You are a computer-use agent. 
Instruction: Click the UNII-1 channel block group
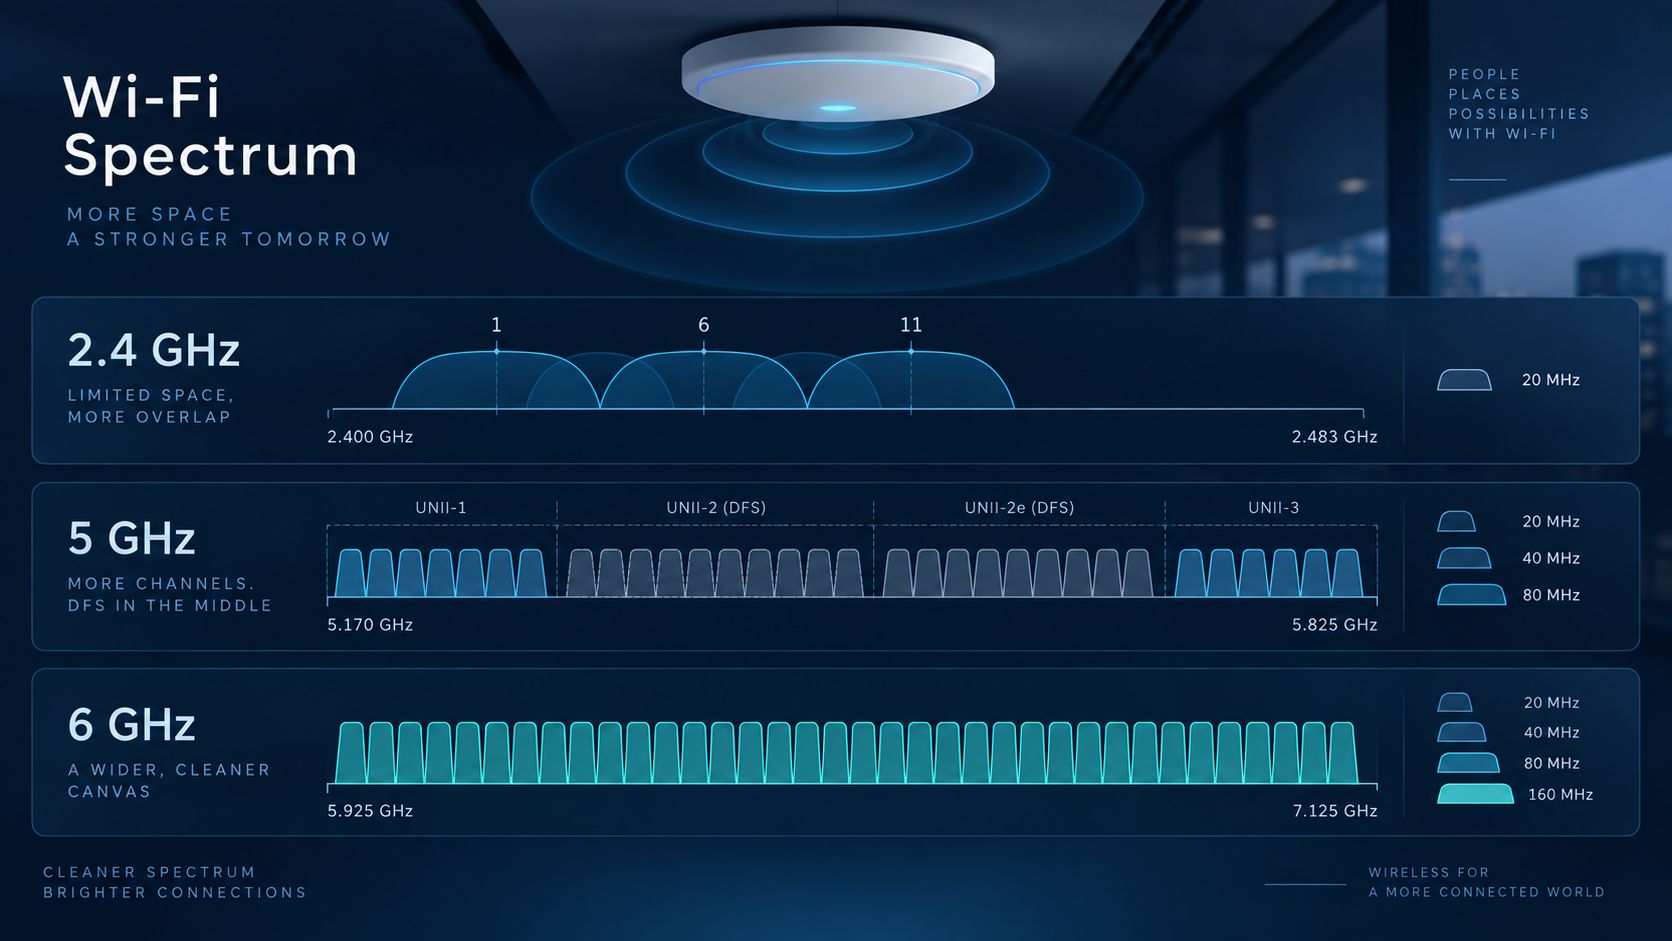441,573
